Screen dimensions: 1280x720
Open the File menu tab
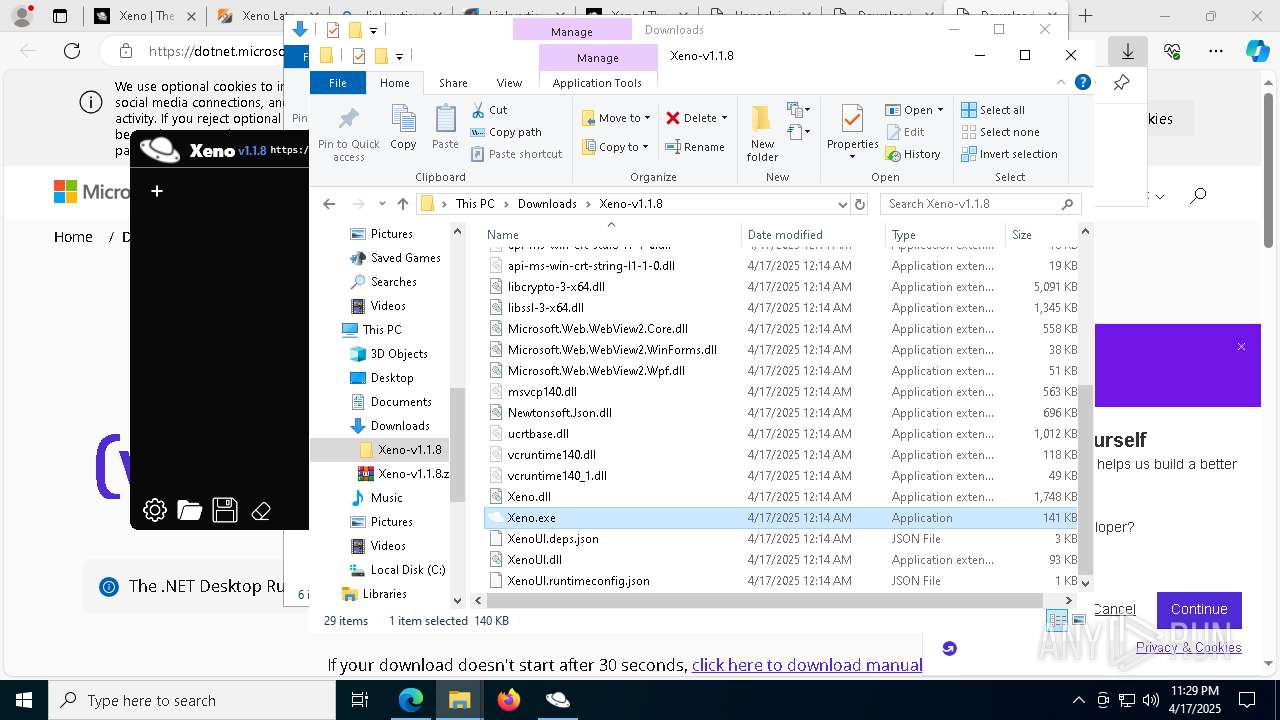pos(338,83)
